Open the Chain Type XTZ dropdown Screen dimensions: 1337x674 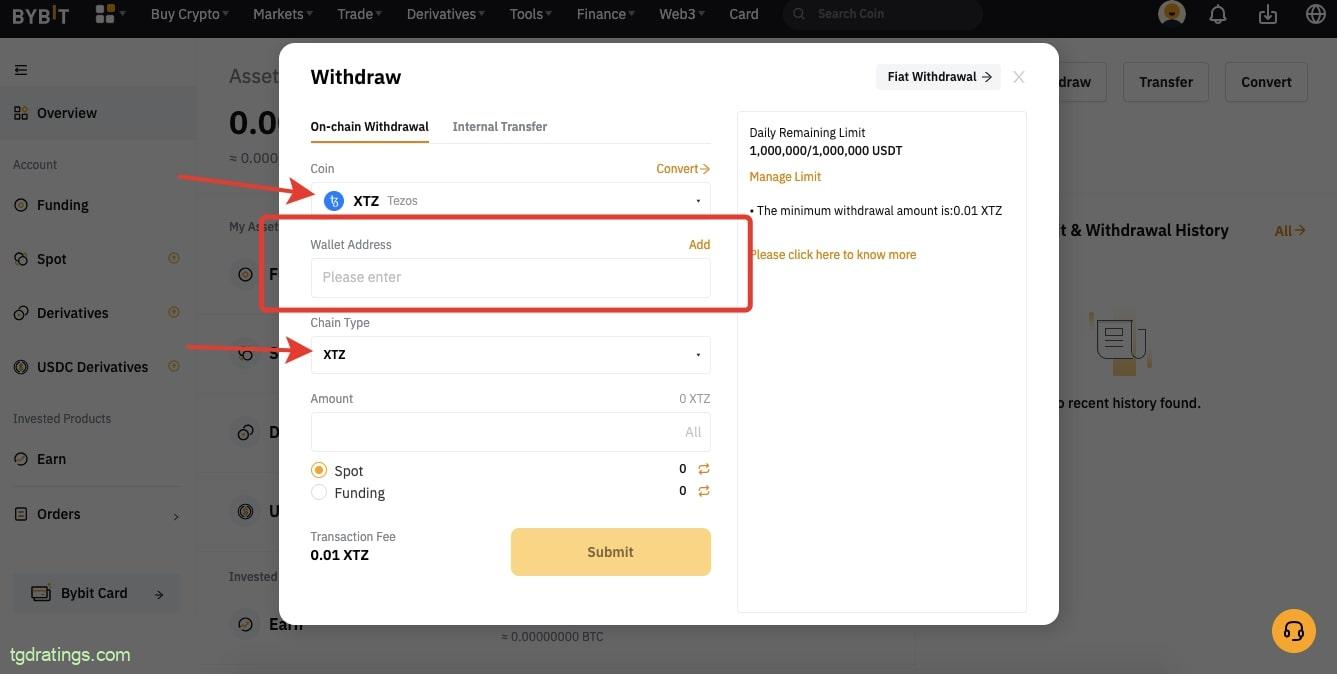(x=511, y=355)
